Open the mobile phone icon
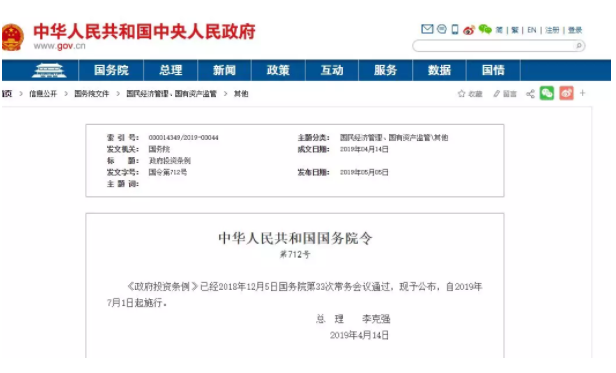Image resolution: width=616 pixels, height=373 pixels. pyautogui.click(x=455, y=29)
